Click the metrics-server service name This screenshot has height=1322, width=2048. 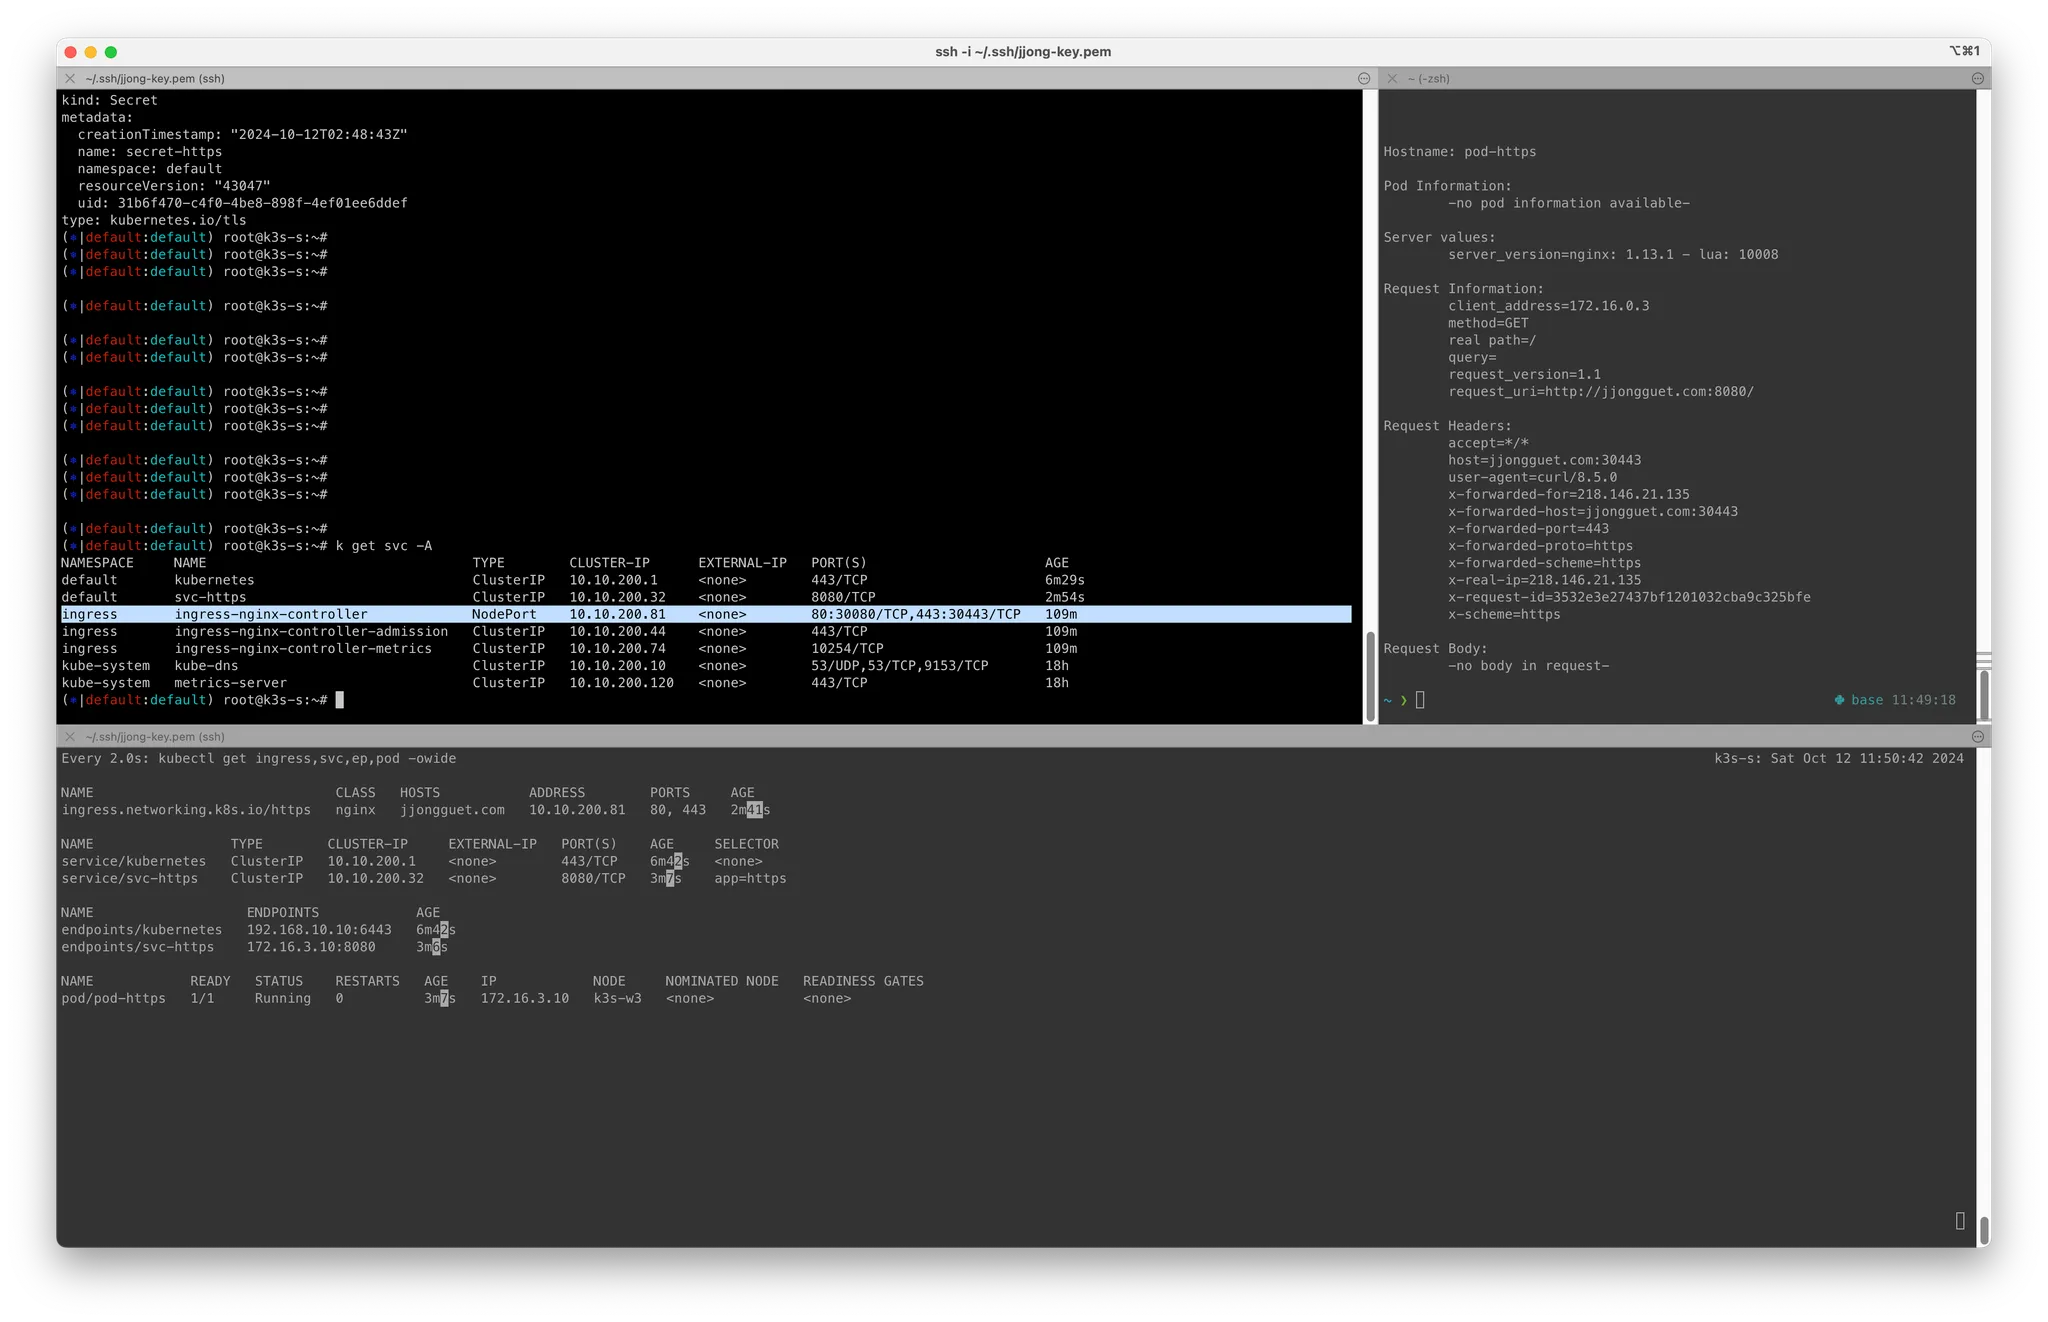[230, 682]
